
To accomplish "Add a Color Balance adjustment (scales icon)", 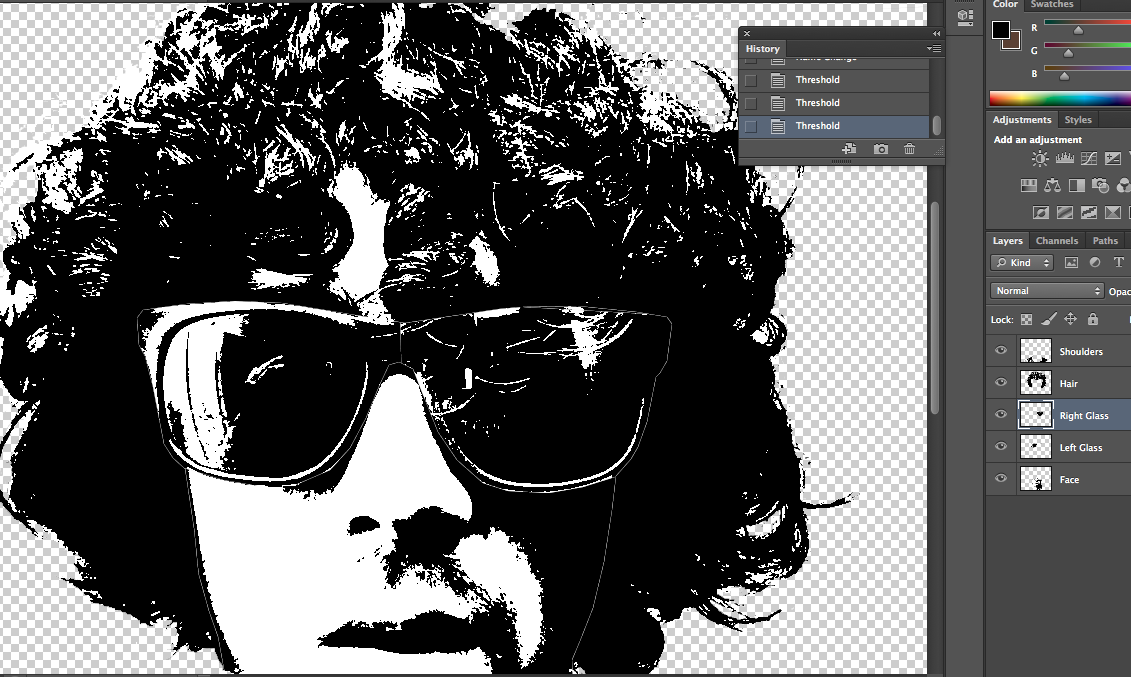I will (1052, 186).
